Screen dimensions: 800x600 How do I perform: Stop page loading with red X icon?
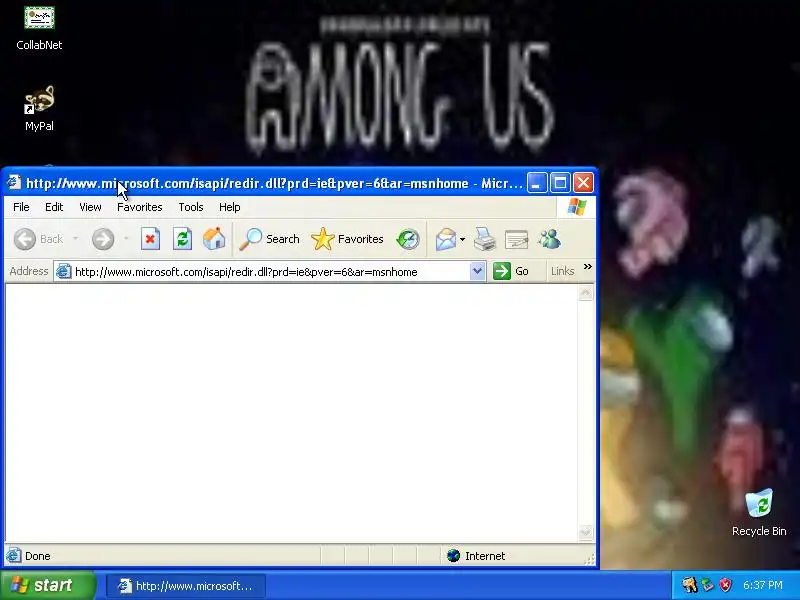tap(151, 239)
